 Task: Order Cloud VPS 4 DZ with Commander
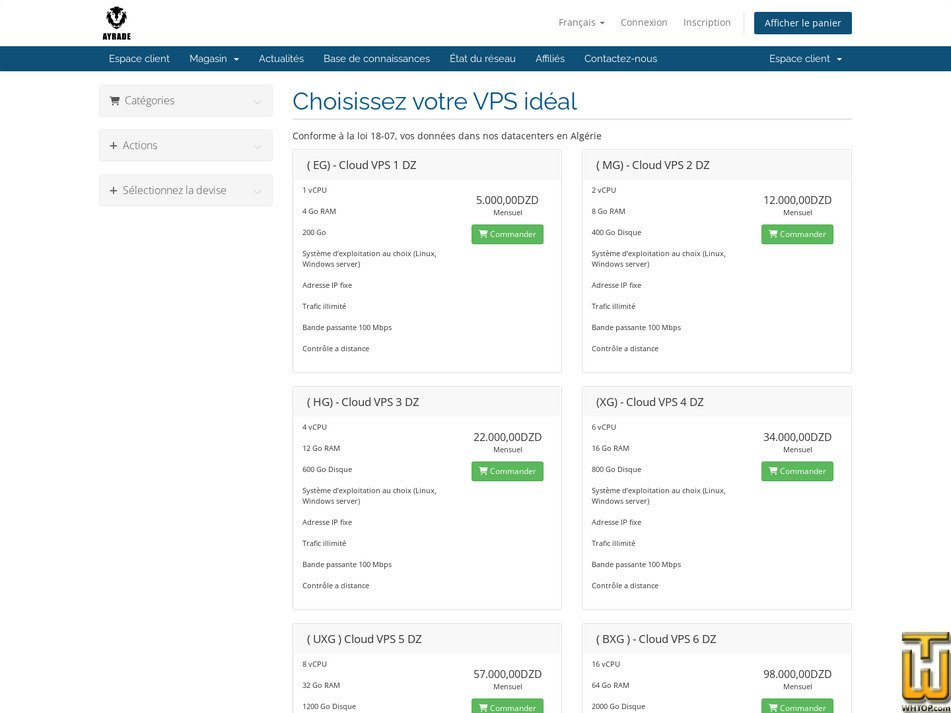[x=797, y=471]
